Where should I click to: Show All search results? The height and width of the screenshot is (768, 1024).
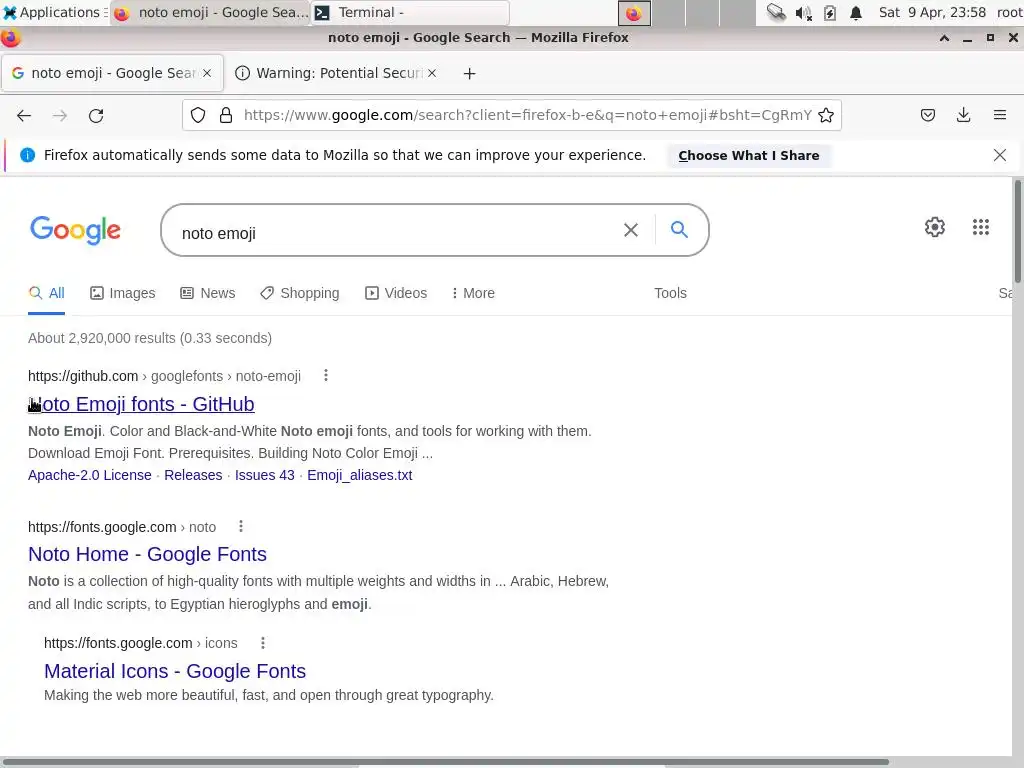click(x=46, y=293)
